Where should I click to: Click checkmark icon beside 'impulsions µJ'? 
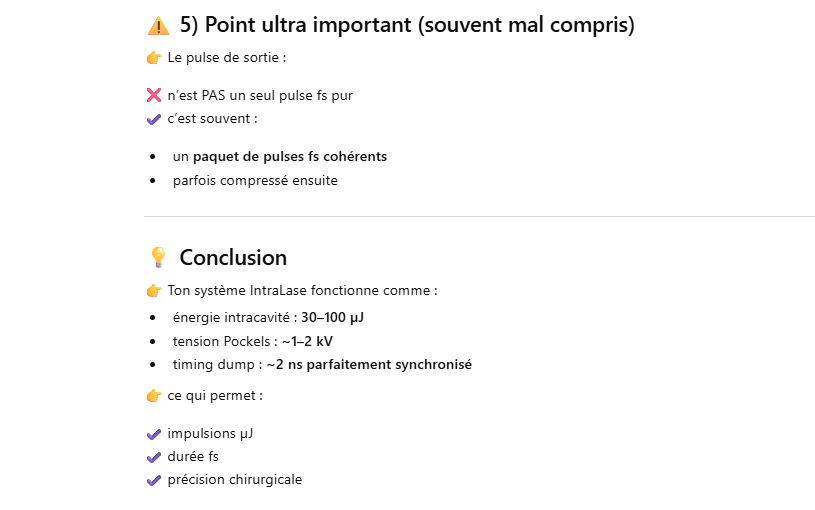point(154,434)
